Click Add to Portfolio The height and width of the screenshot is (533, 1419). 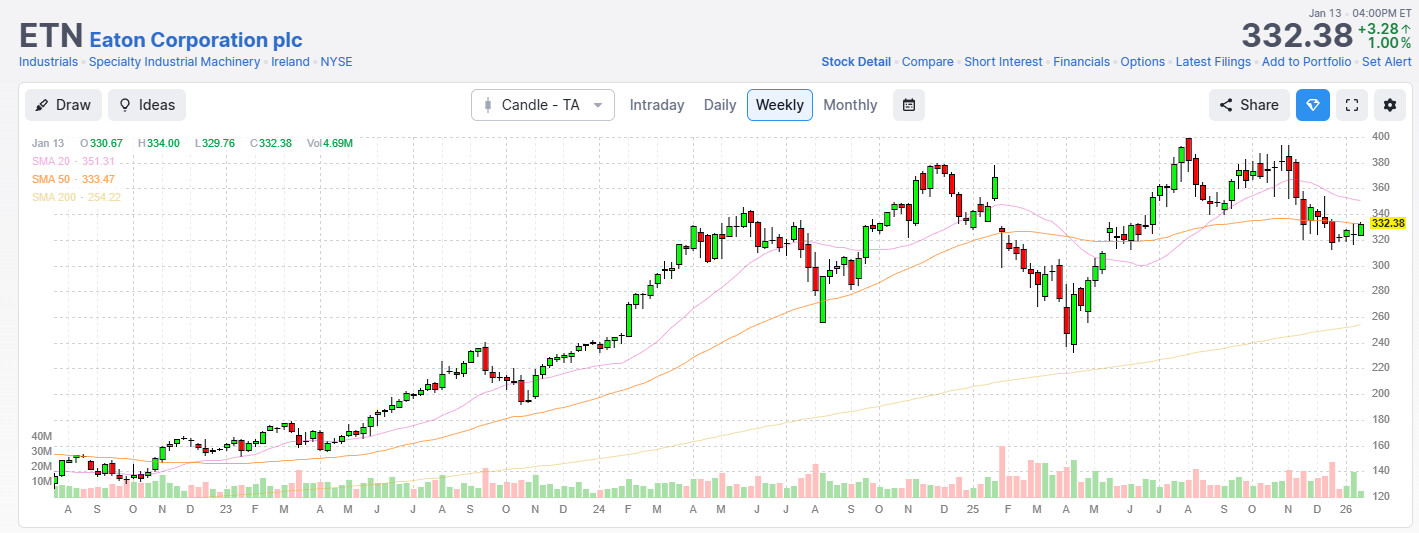click(x=1306, y=62)
